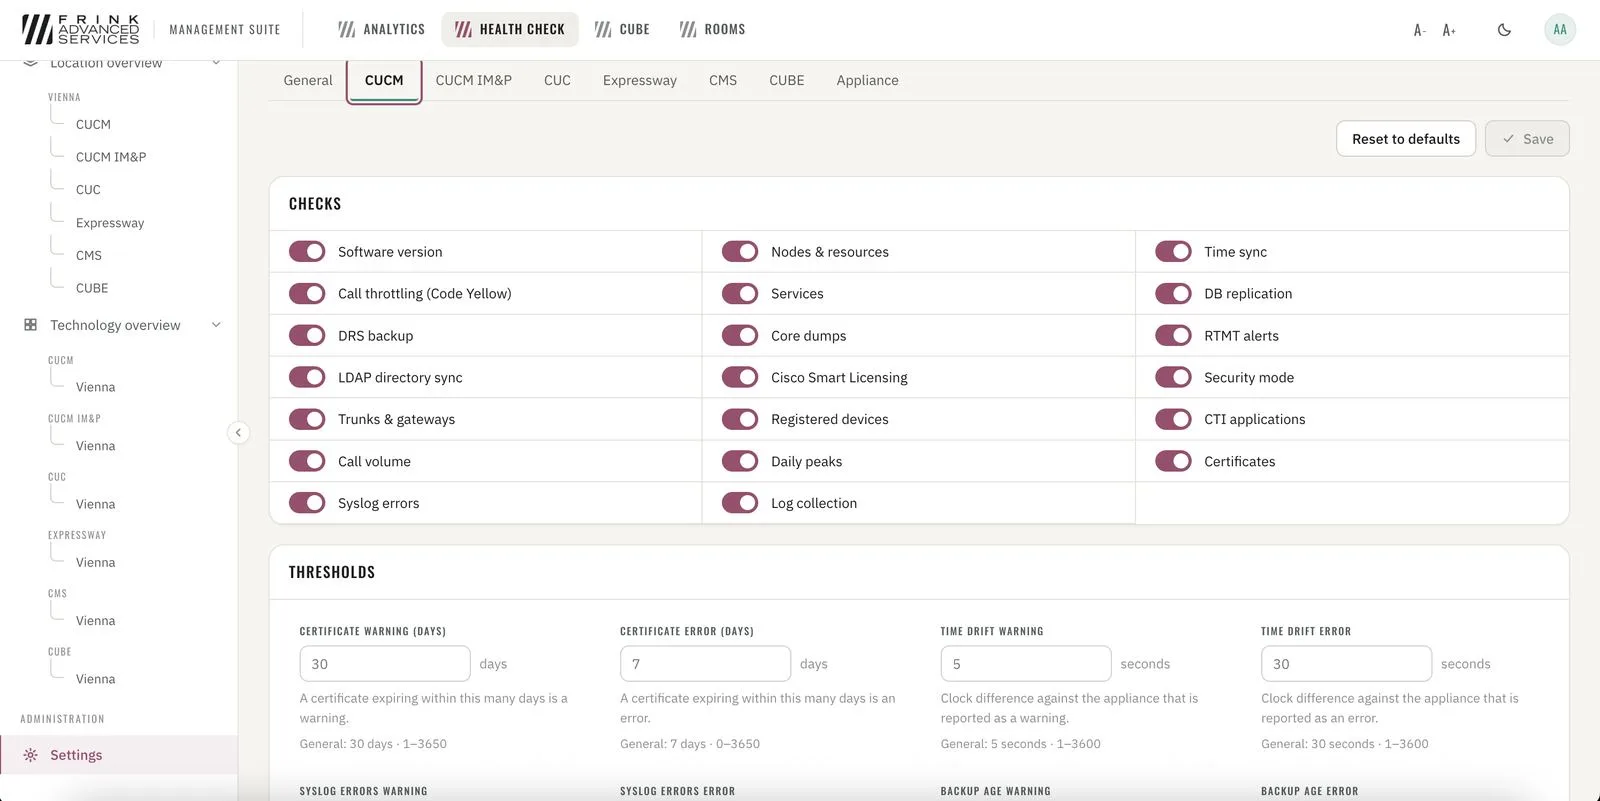Click the Settings gear icon in sidebar
This screenshot has height=801, width=1600.
coord(31,755)
